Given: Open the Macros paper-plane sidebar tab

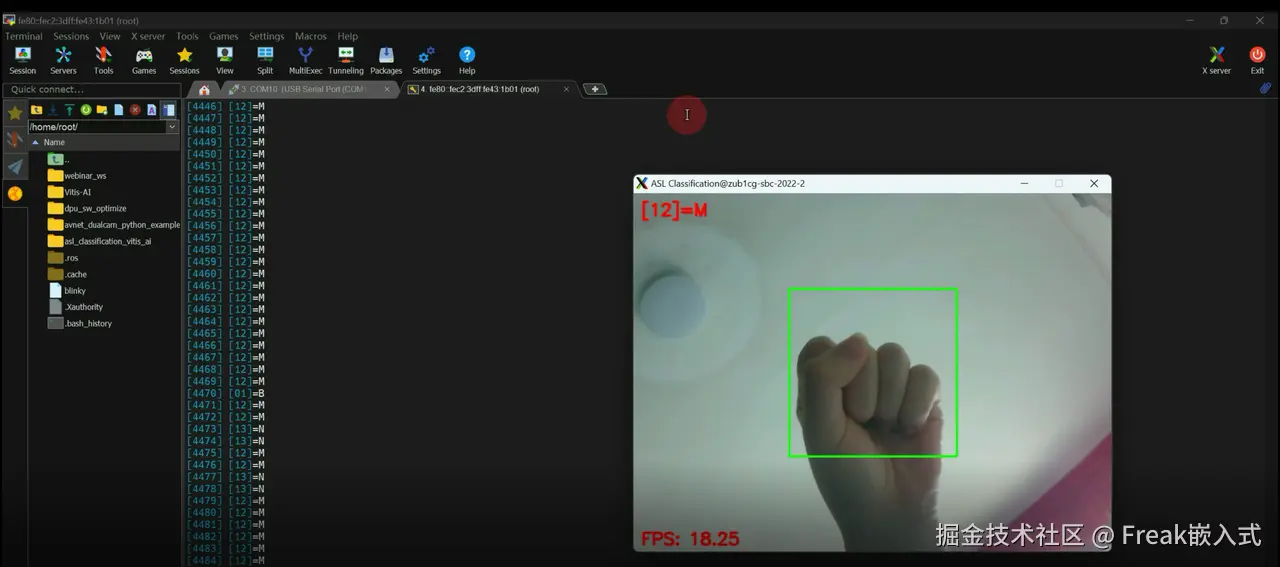Looking at the screenshot, I should (15, 166).
